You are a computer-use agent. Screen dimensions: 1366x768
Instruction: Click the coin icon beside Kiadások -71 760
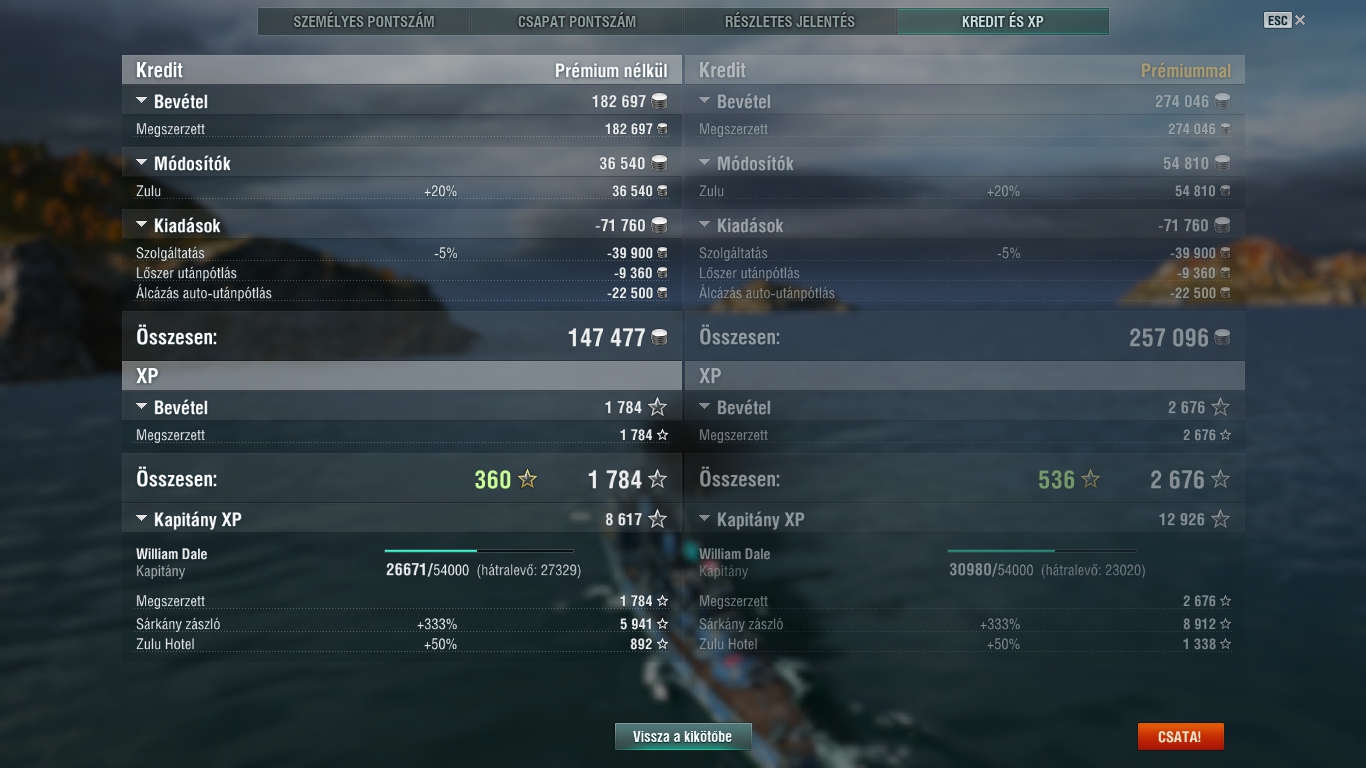pos(659,225)
